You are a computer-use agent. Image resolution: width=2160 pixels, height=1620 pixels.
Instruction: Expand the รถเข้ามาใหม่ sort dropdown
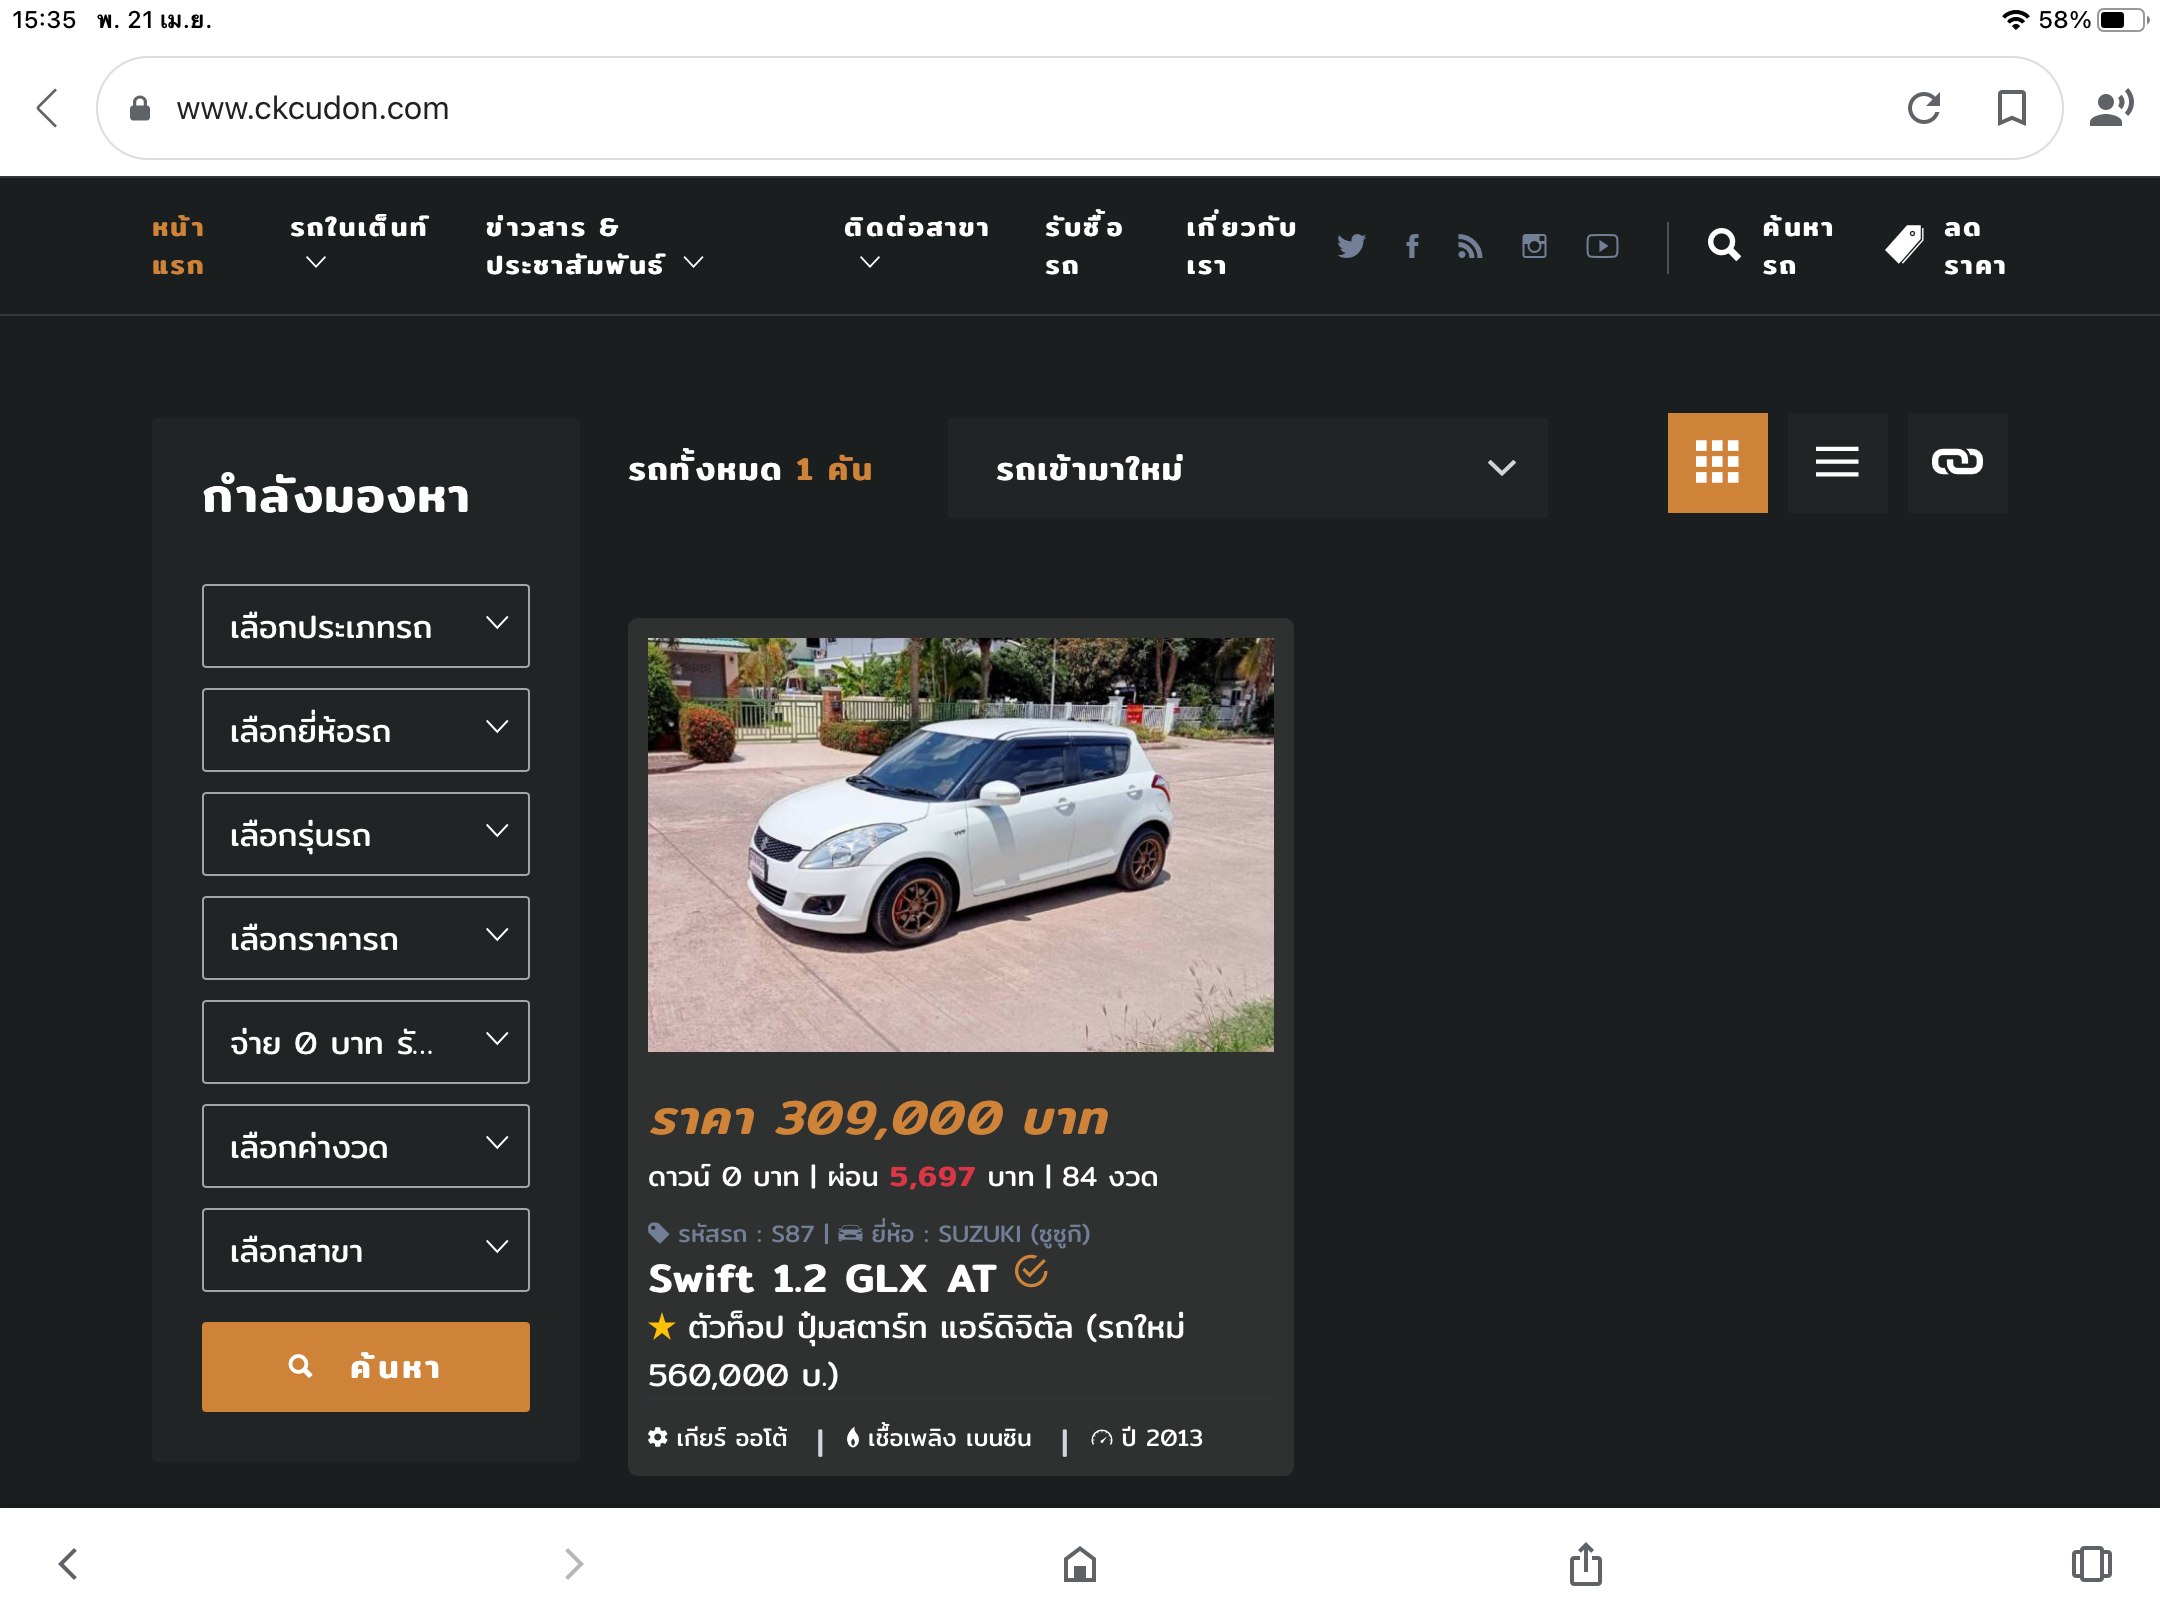click(x=1247, y=468)
